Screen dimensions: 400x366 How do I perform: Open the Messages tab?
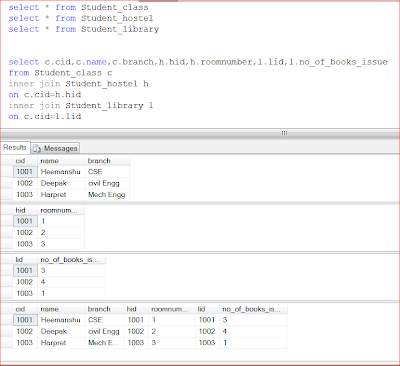point(56,148)
